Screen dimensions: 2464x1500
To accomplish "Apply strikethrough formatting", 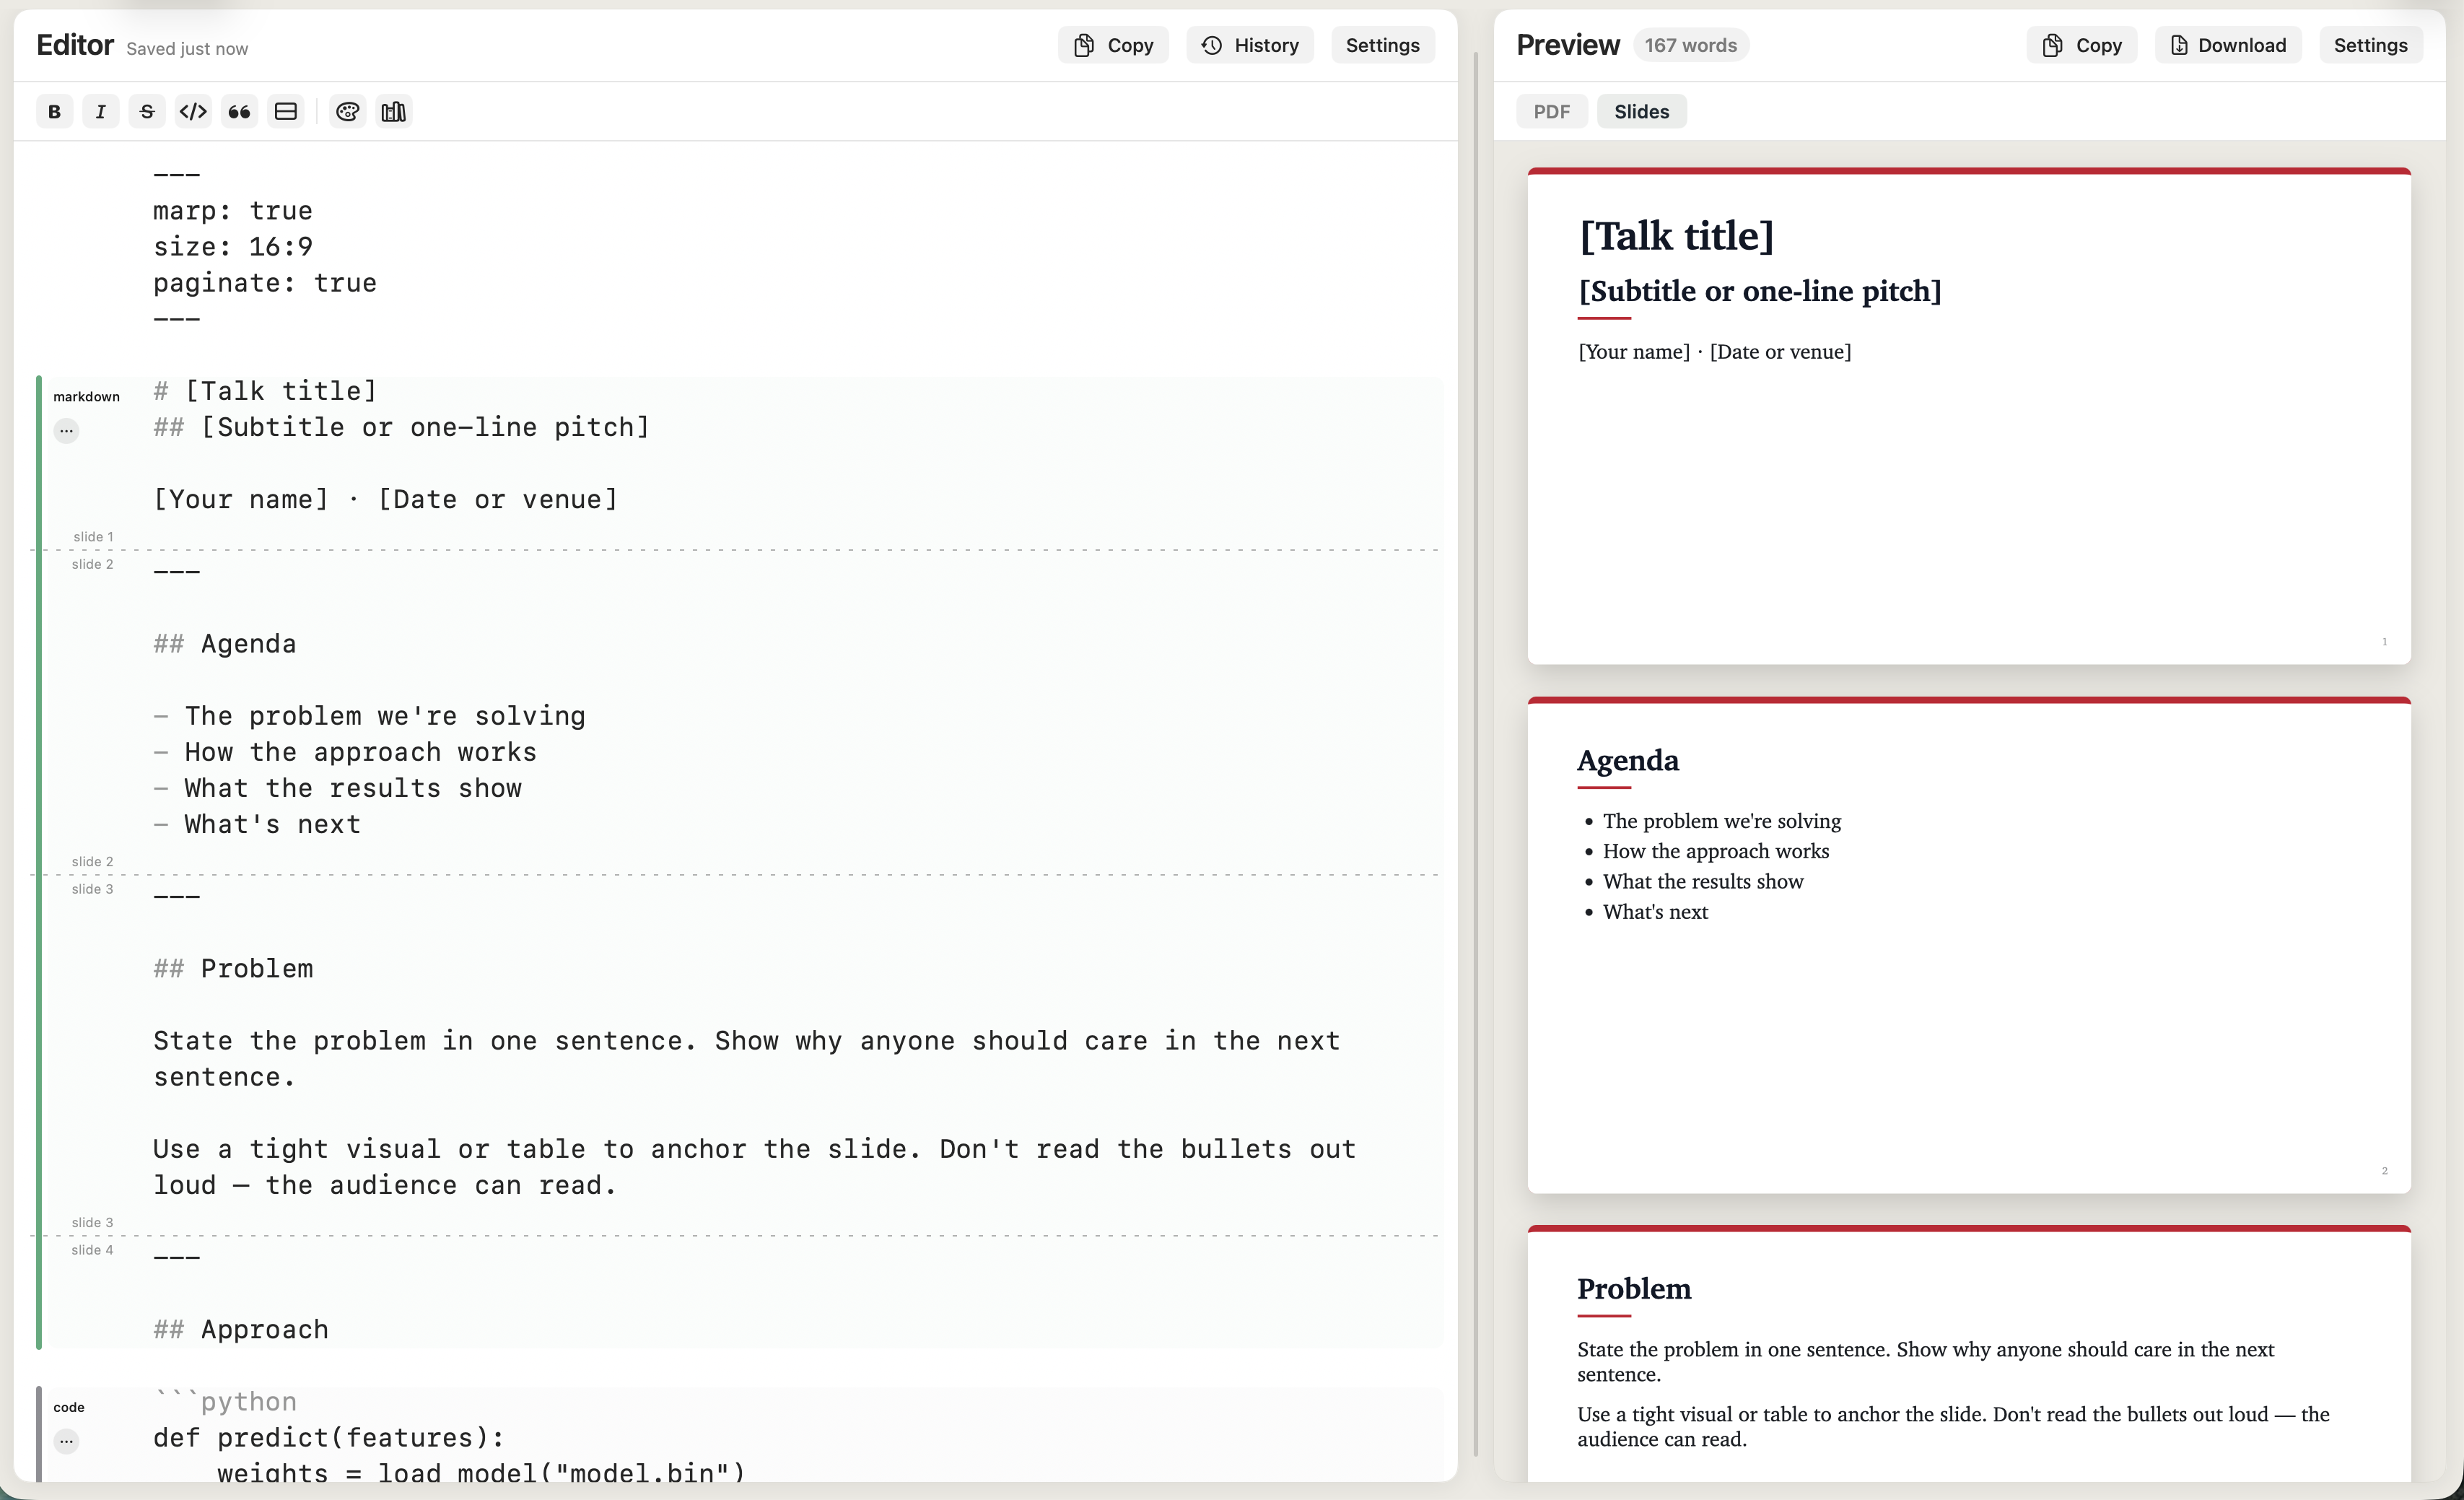I will (x=147, y=111).
